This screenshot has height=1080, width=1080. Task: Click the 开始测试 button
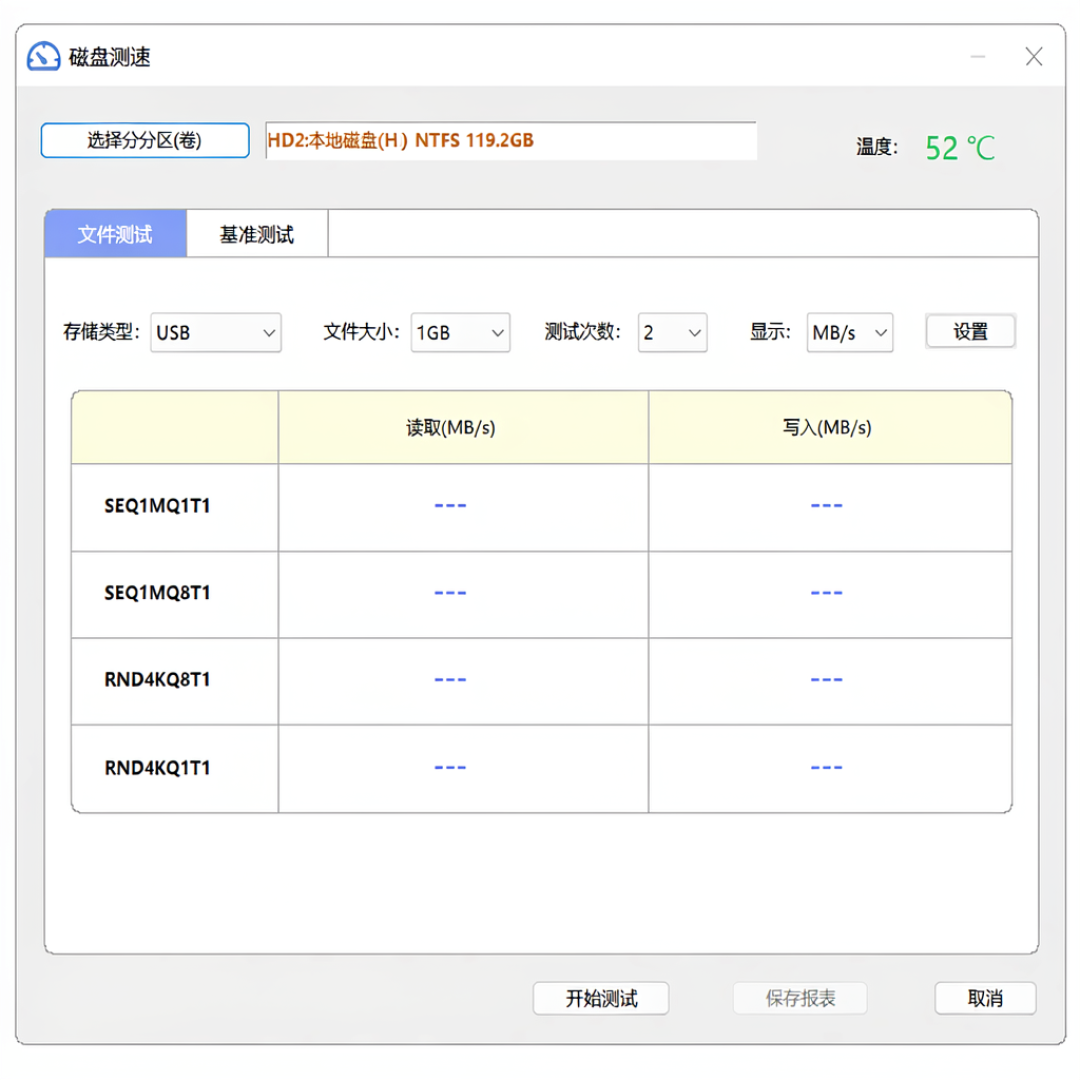(x=601, y=998)
